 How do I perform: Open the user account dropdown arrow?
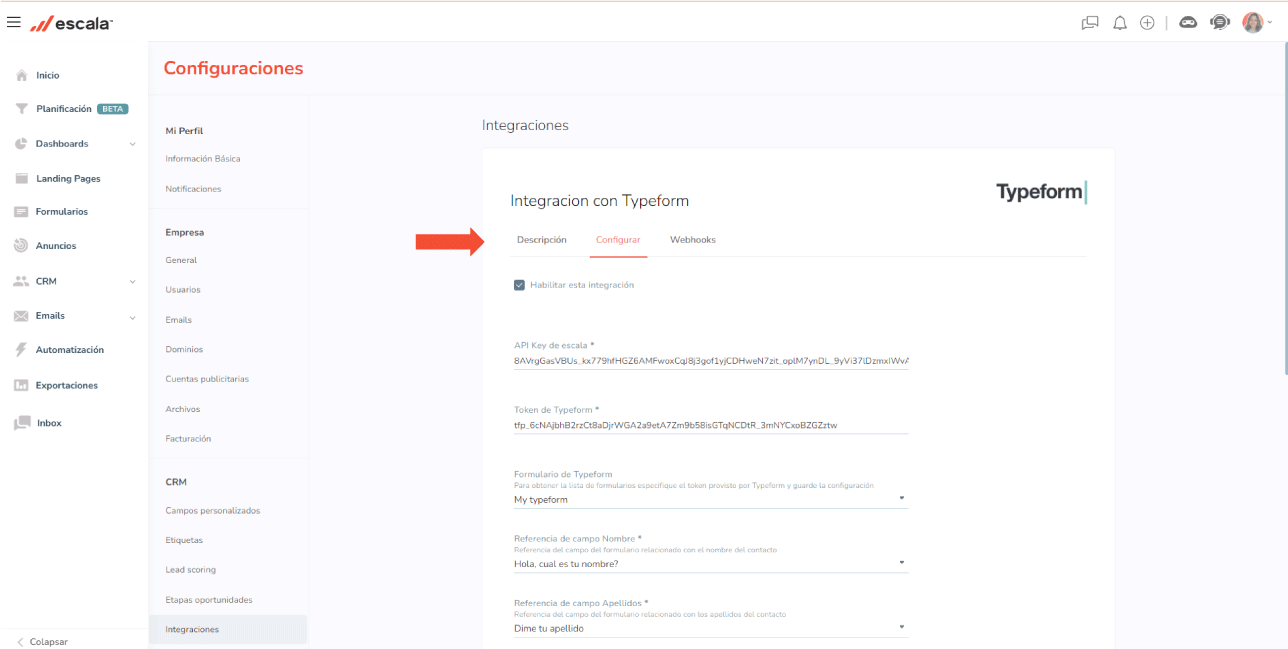(1271, 23)
